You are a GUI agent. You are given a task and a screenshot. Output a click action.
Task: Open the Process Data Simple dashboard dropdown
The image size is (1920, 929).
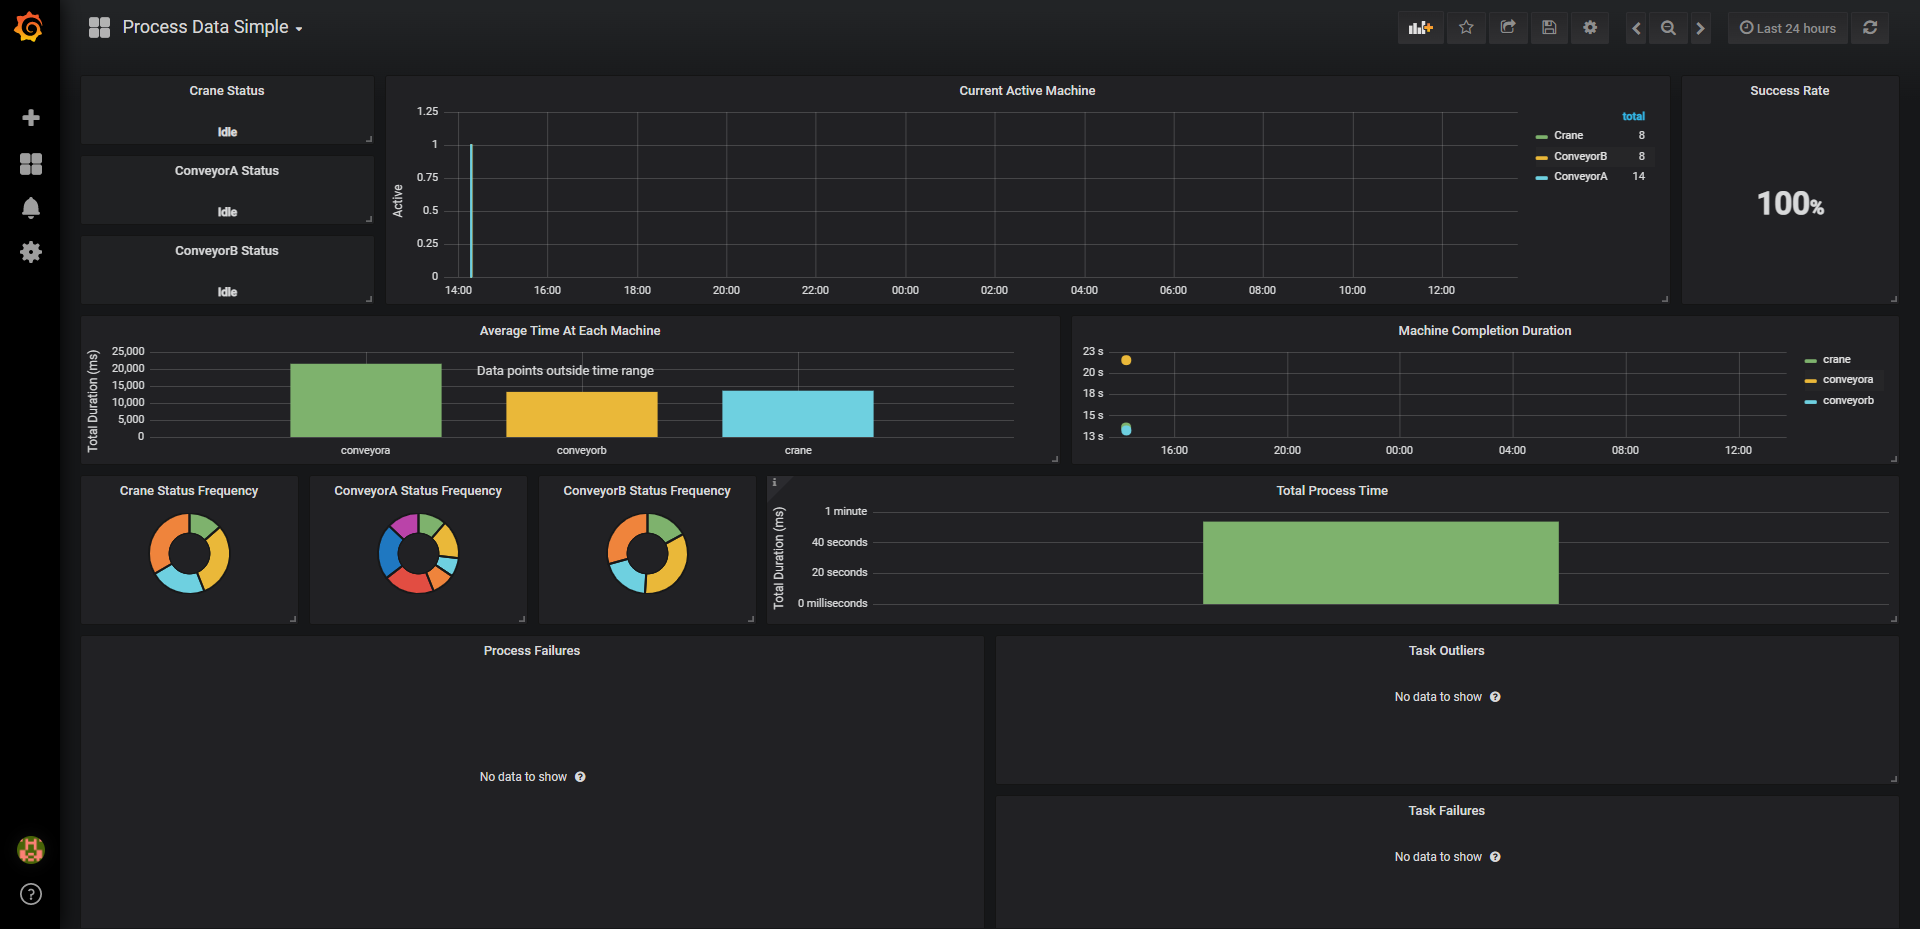[x=211, y=27]
